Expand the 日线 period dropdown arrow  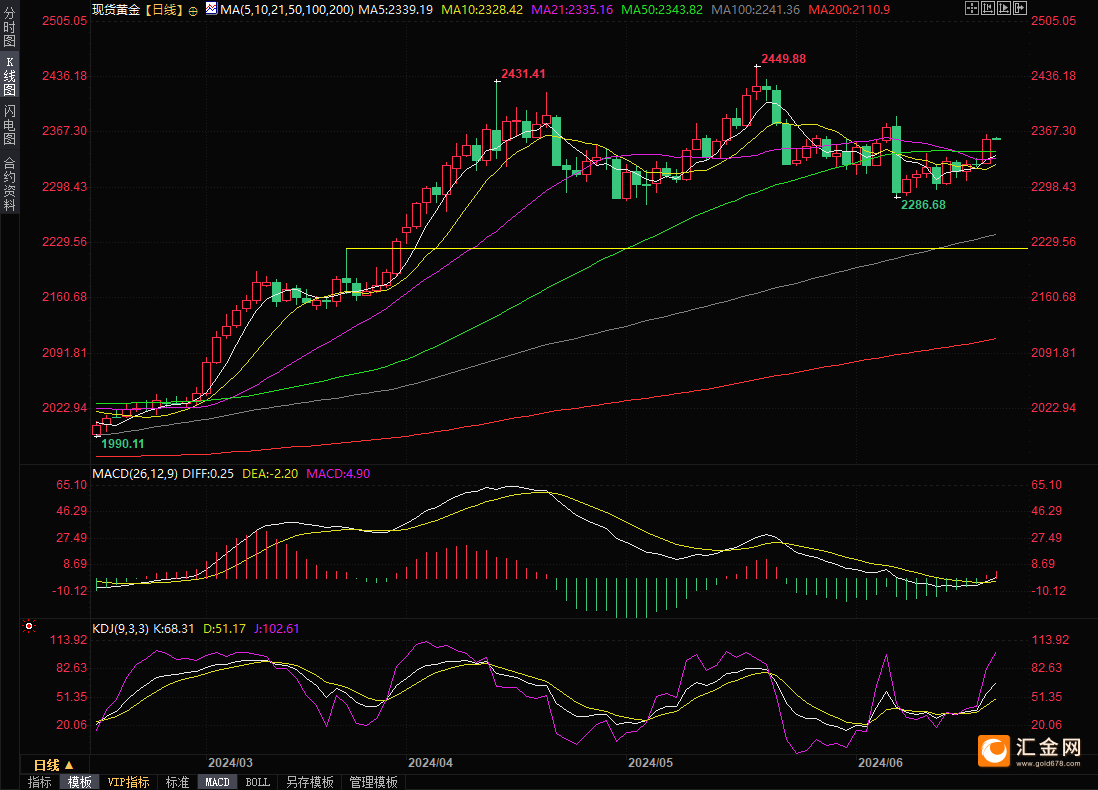tap(69, 765)
